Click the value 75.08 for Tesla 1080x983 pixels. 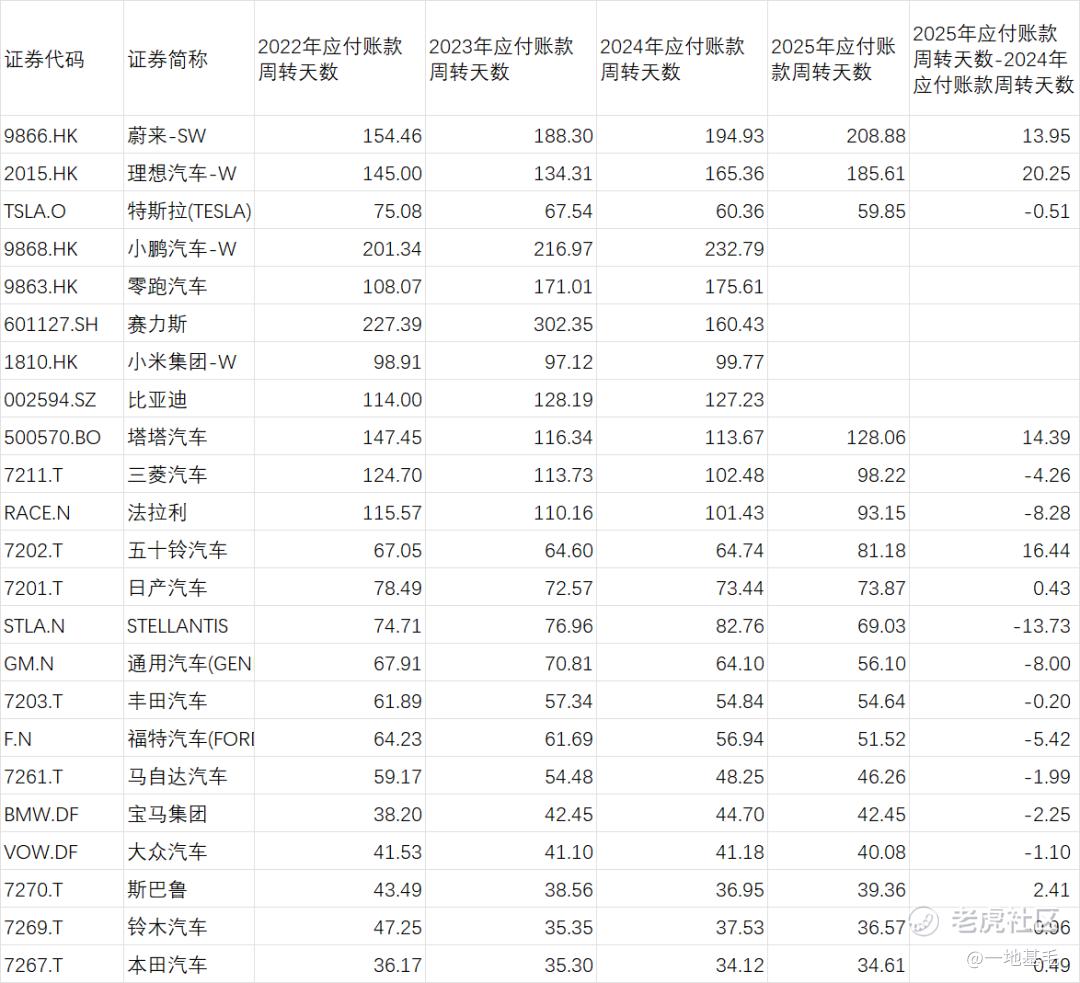tap(397, 211)
